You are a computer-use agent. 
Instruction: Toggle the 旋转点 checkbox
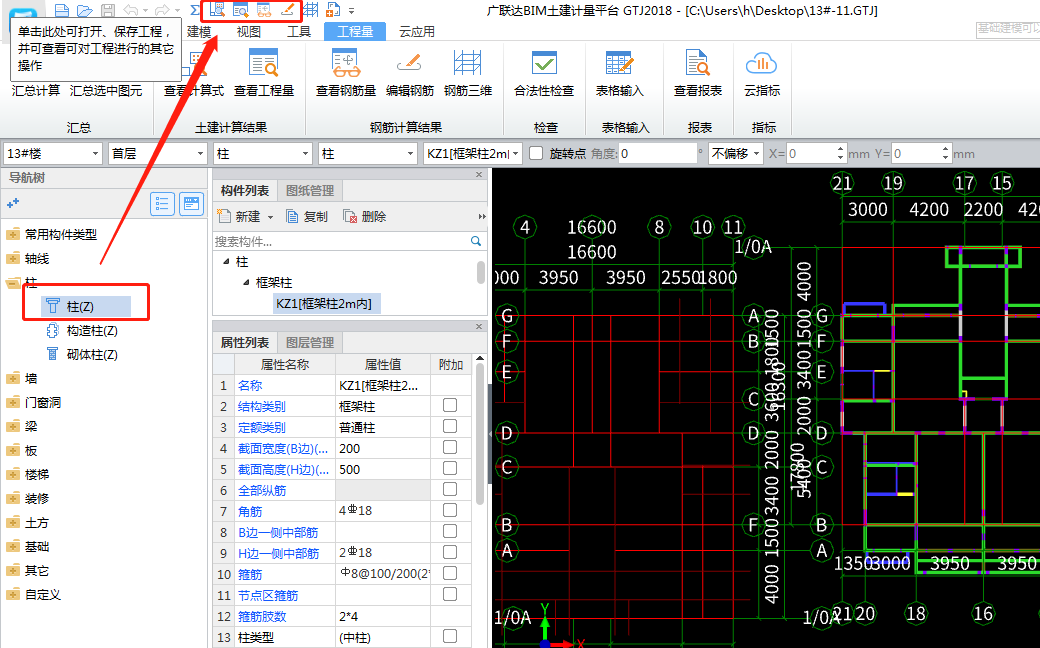536,154
